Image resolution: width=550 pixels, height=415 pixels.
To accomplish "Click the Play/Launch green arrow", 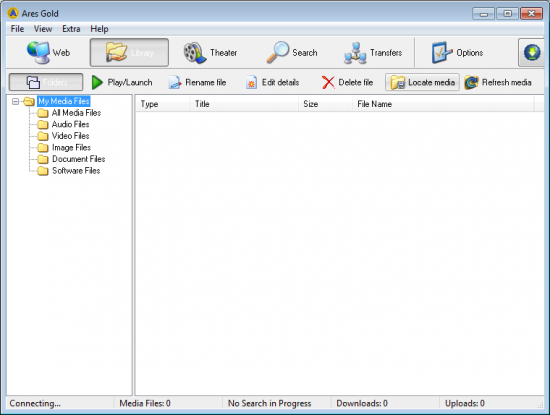I will (x=121, y=82).
